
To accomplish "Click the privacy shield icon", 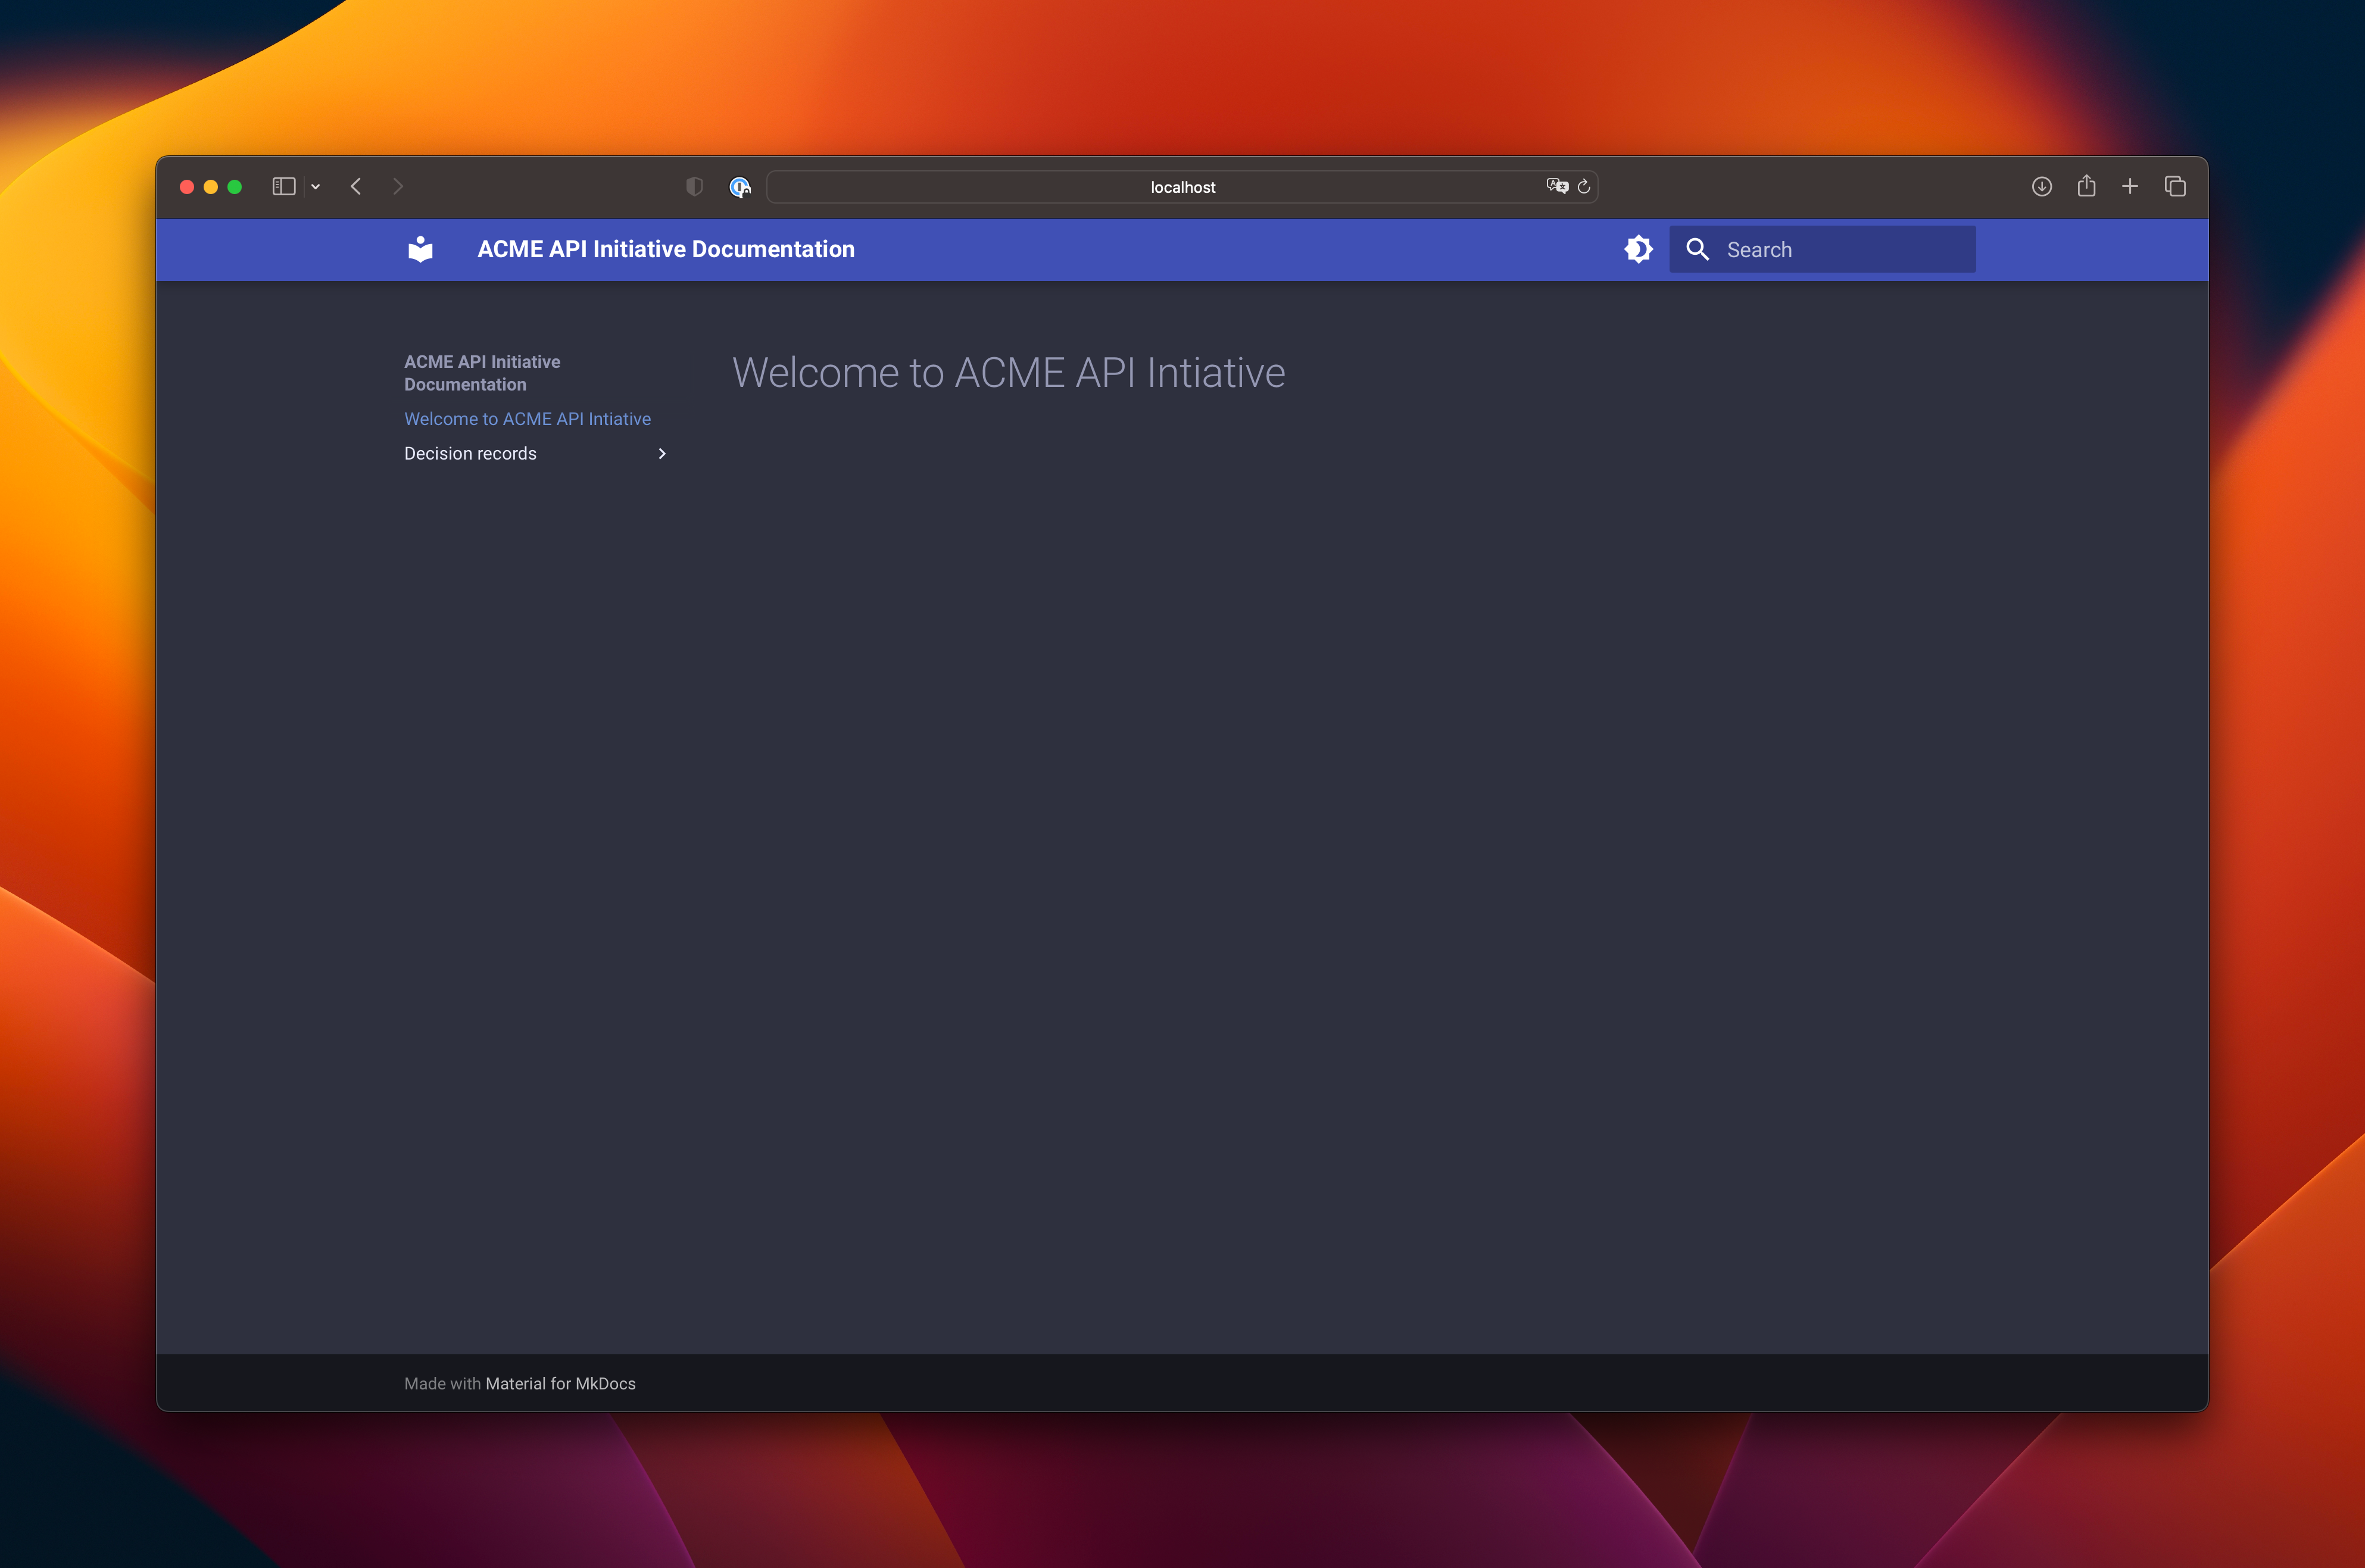I will click(x=694, y=187).
